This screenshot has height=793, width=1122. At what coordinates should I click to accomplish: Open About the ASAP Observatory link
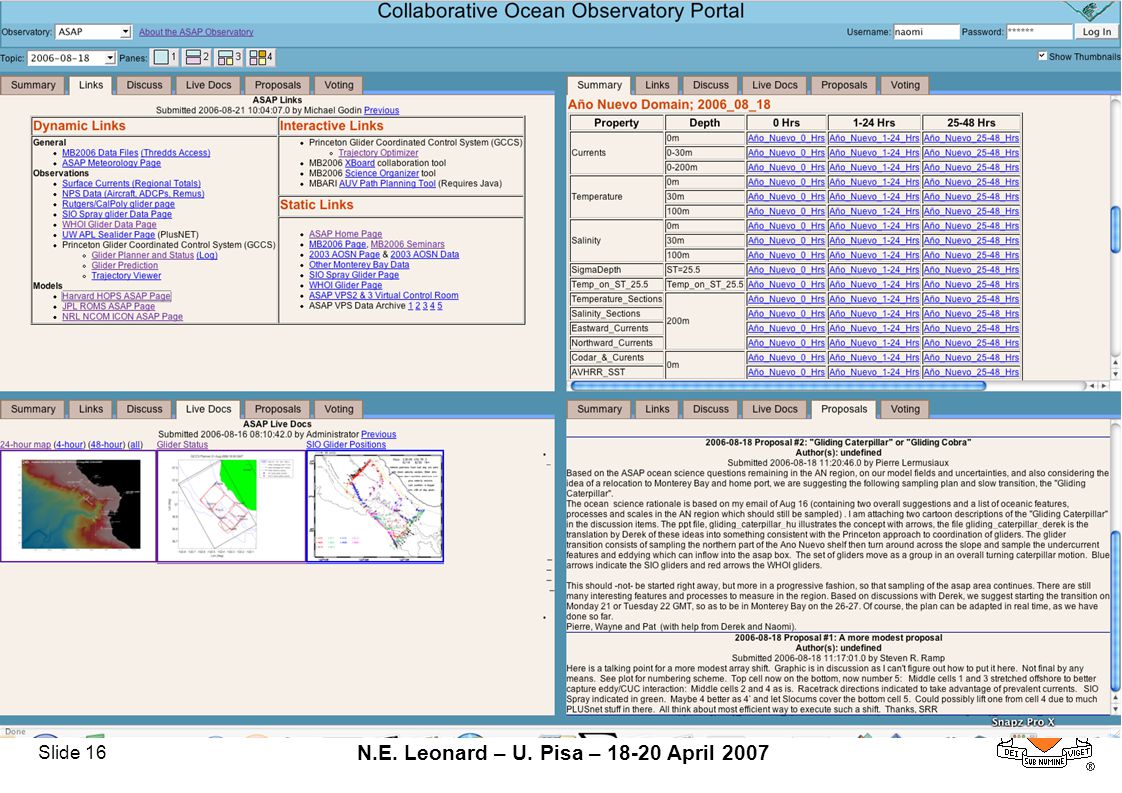point(196,32)
